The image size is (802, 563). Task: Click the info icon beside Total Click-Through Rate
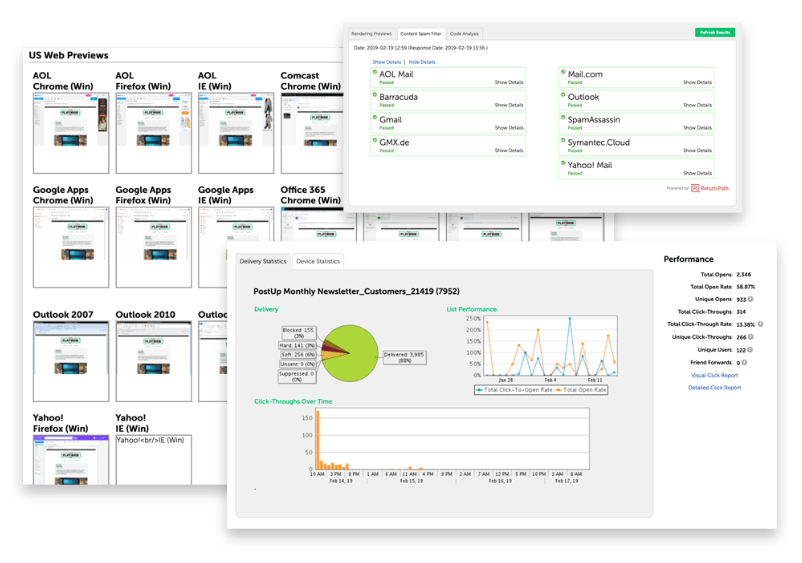[761, 324]
